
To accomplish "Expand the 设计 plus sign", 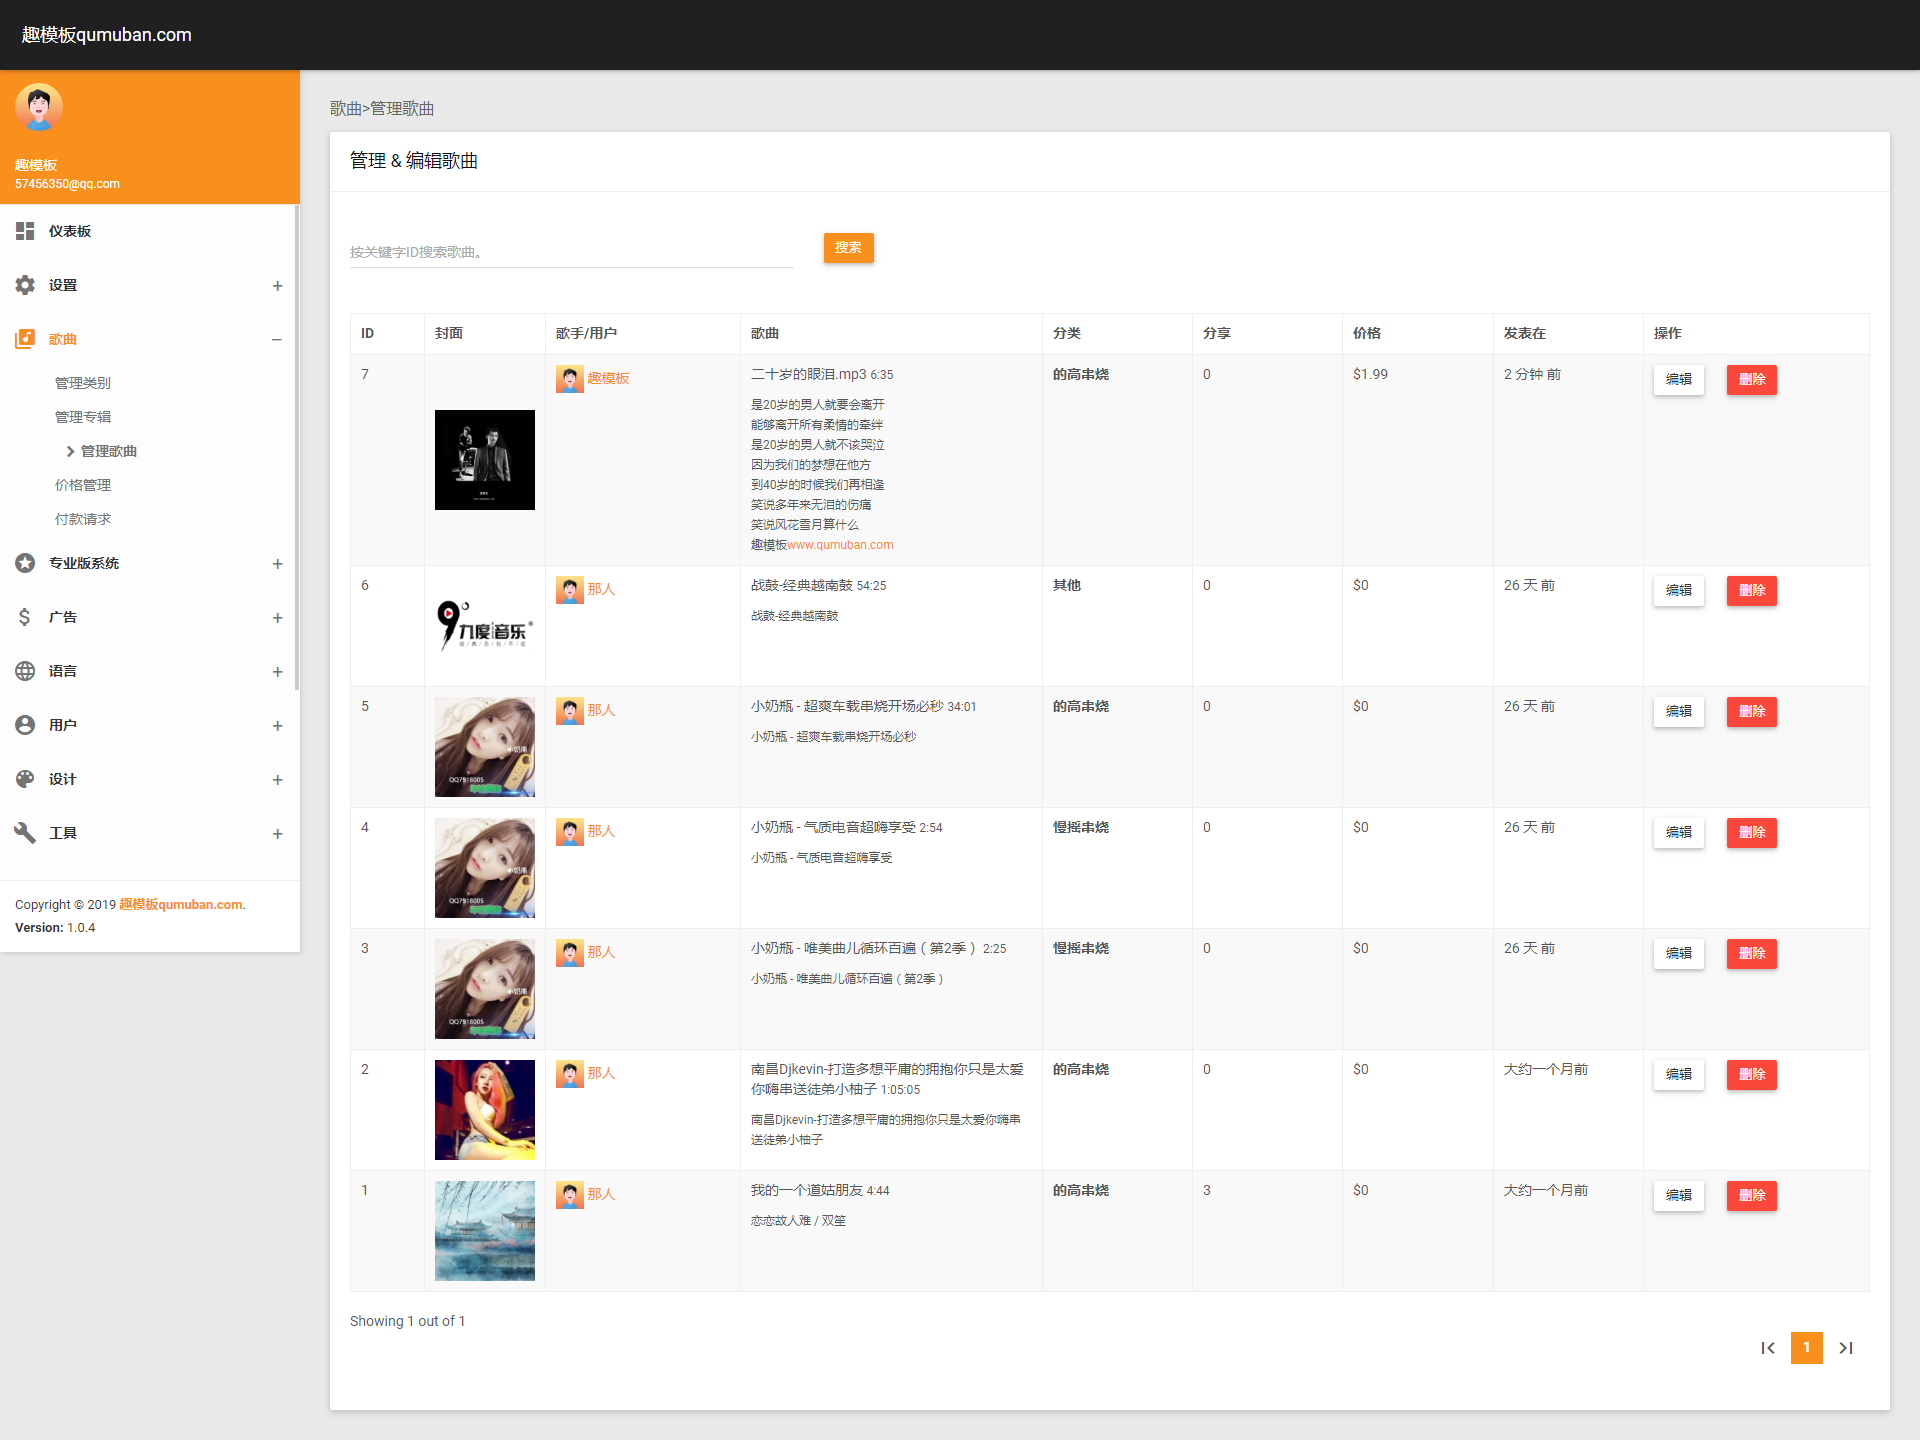I will click(277, 780).
